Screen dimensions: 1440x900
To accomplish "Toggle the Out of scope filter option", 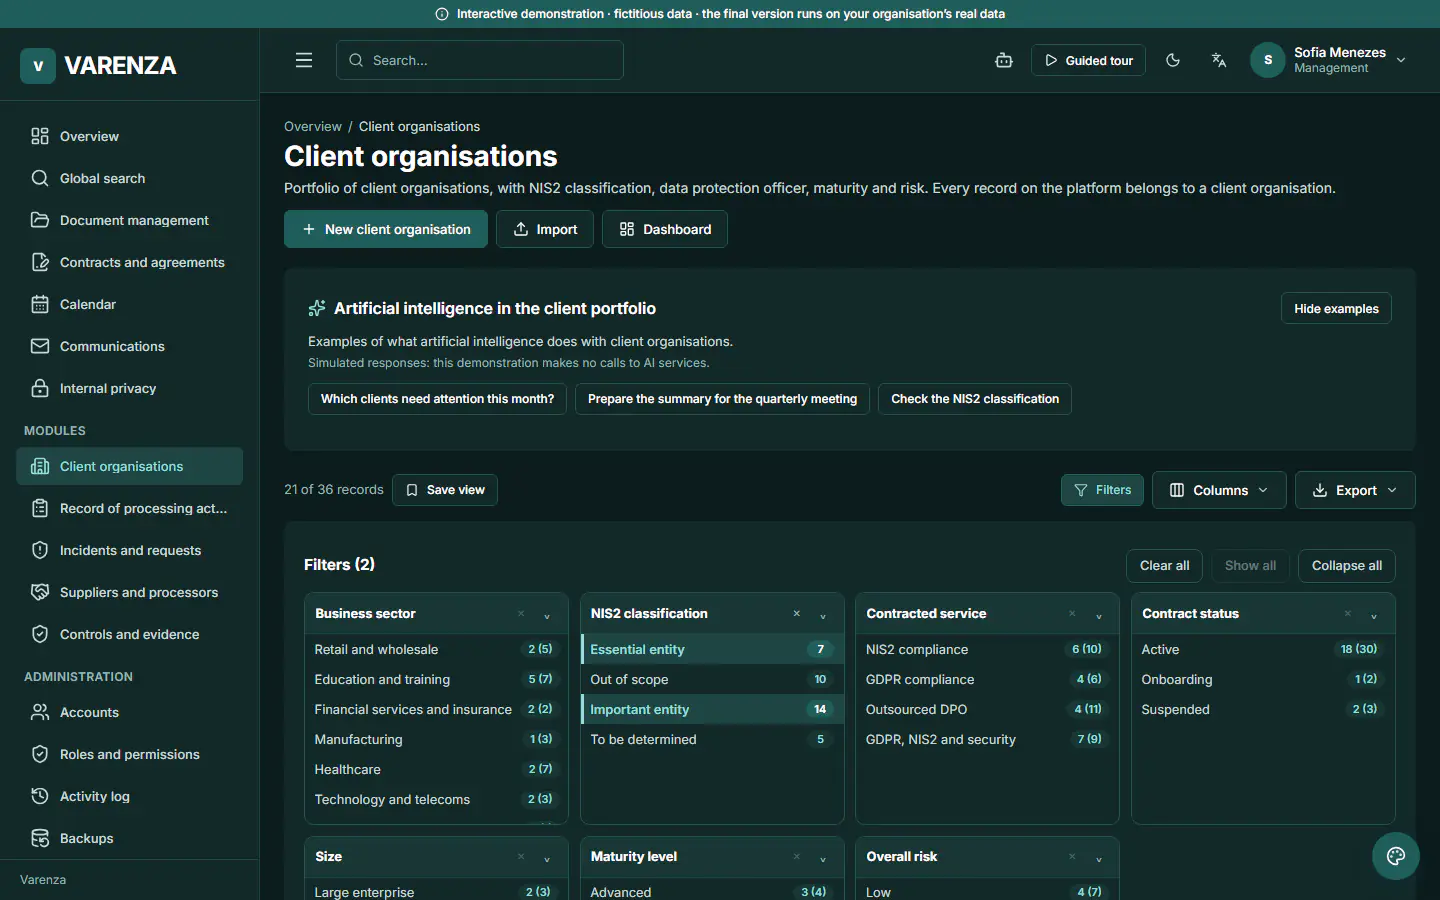I will pyautogui.click(x=712, y=679).
